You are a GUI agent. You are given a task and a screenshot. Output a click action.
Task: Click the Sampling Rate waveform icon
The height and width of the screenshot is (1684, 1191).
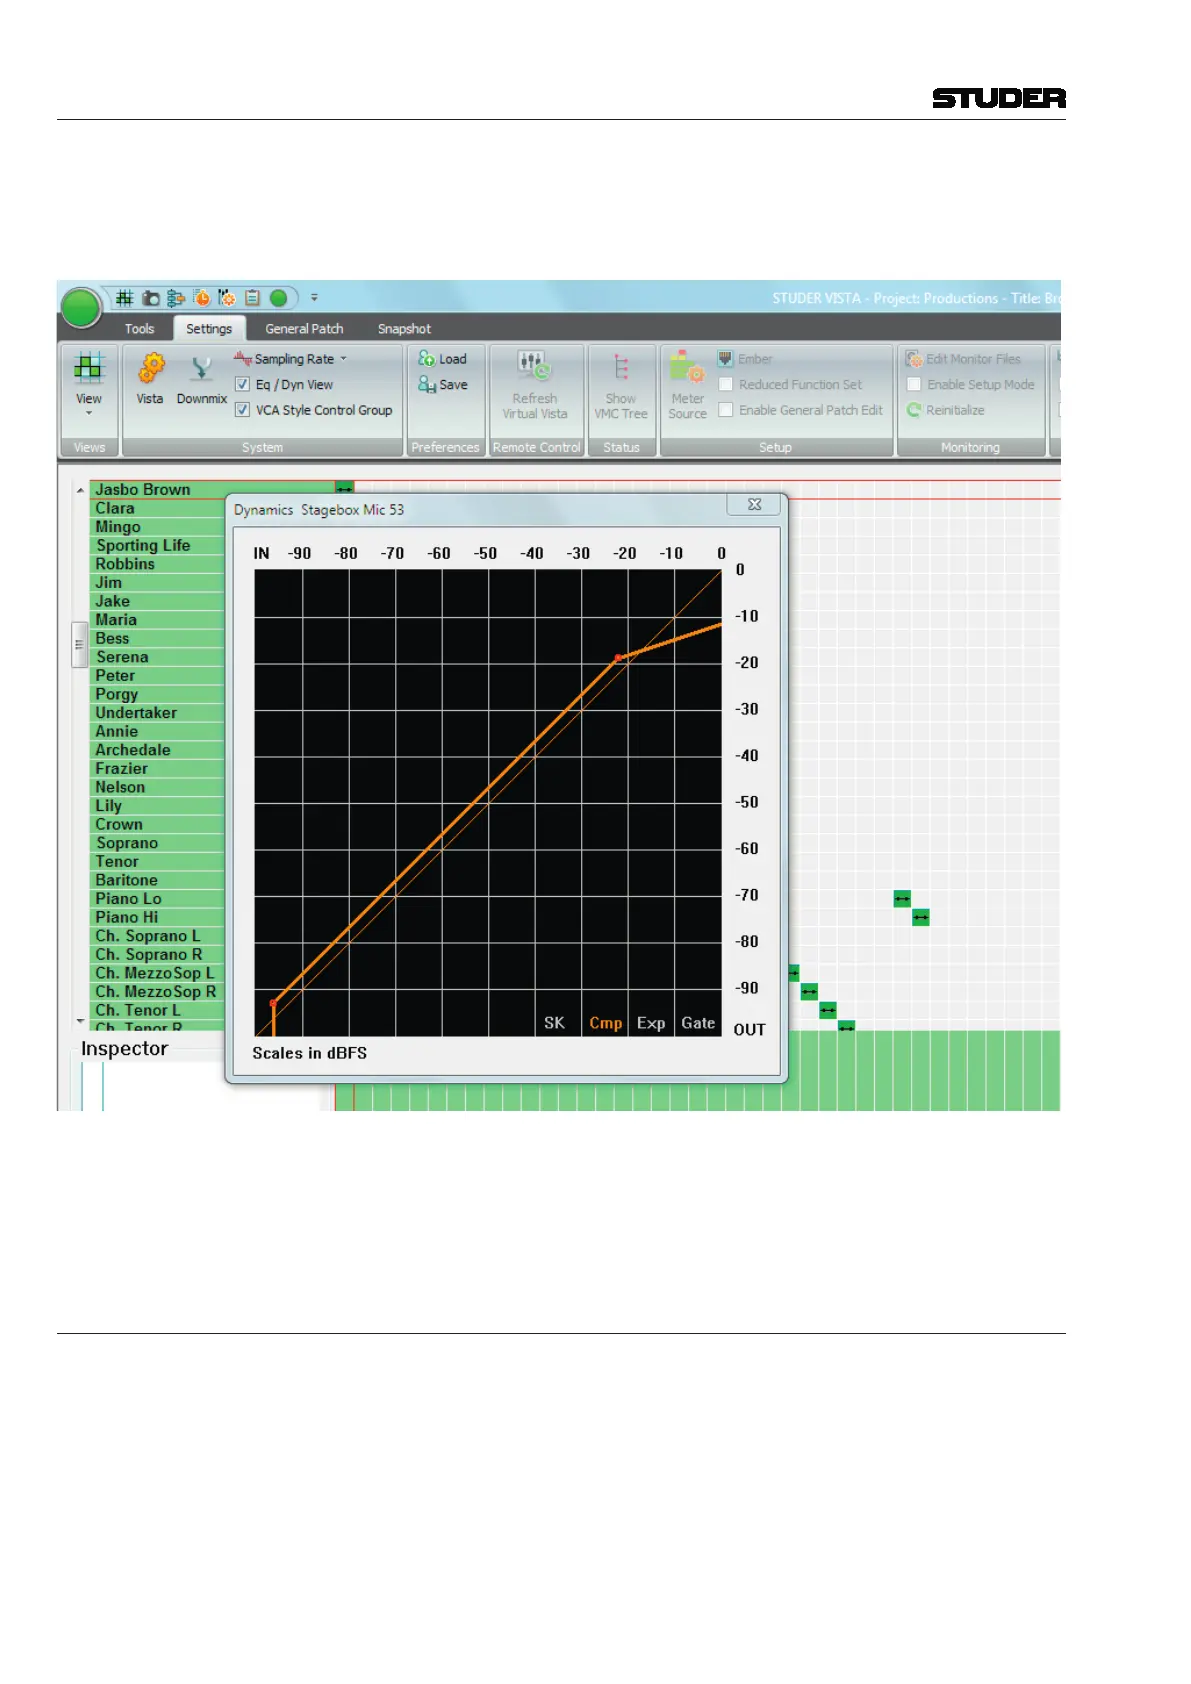coord(242,358)
